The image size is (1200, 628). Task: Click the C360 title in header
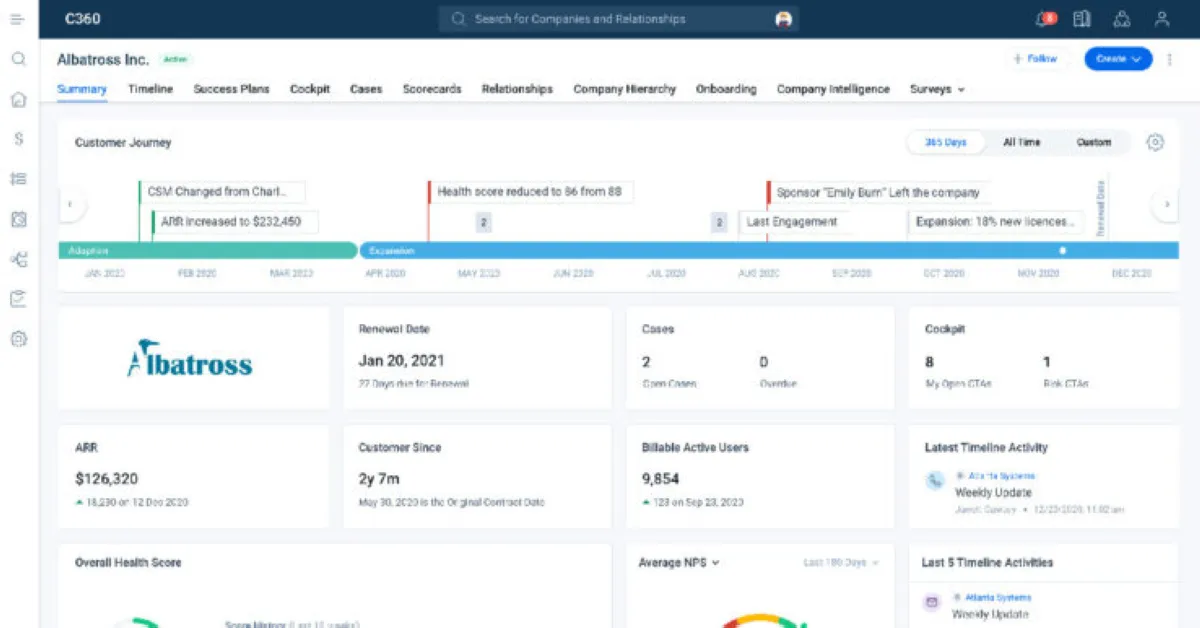[x=82, y=19]
